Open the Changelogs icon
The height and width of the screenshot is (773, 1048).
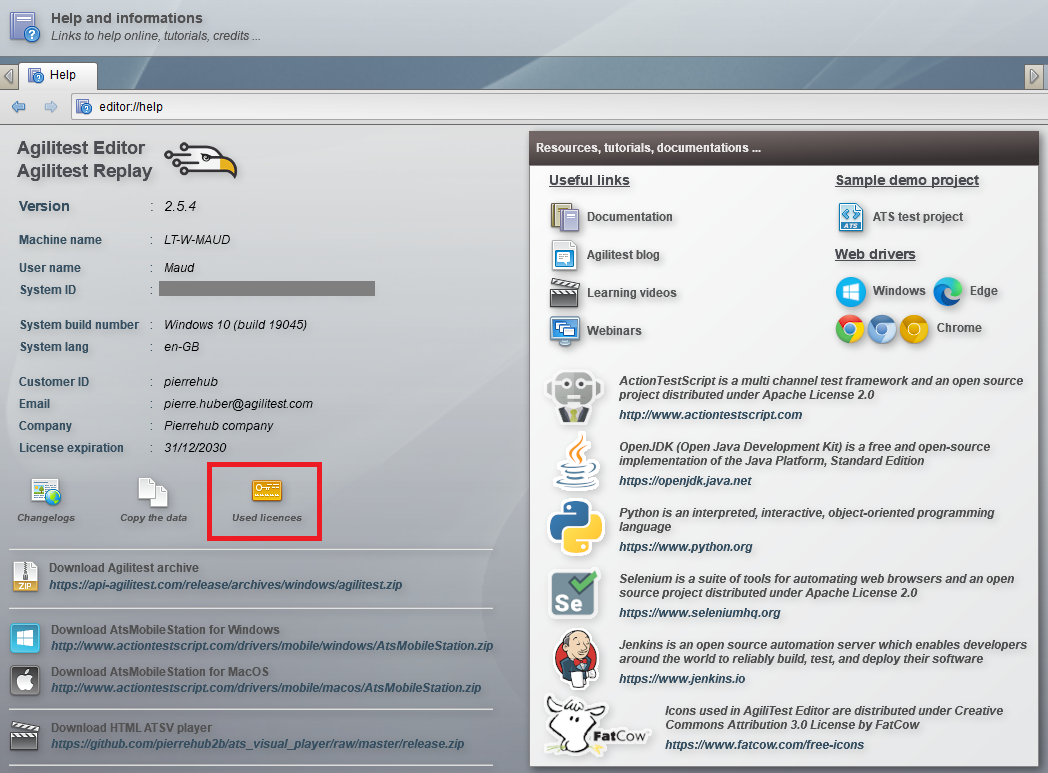click(46, 492)
